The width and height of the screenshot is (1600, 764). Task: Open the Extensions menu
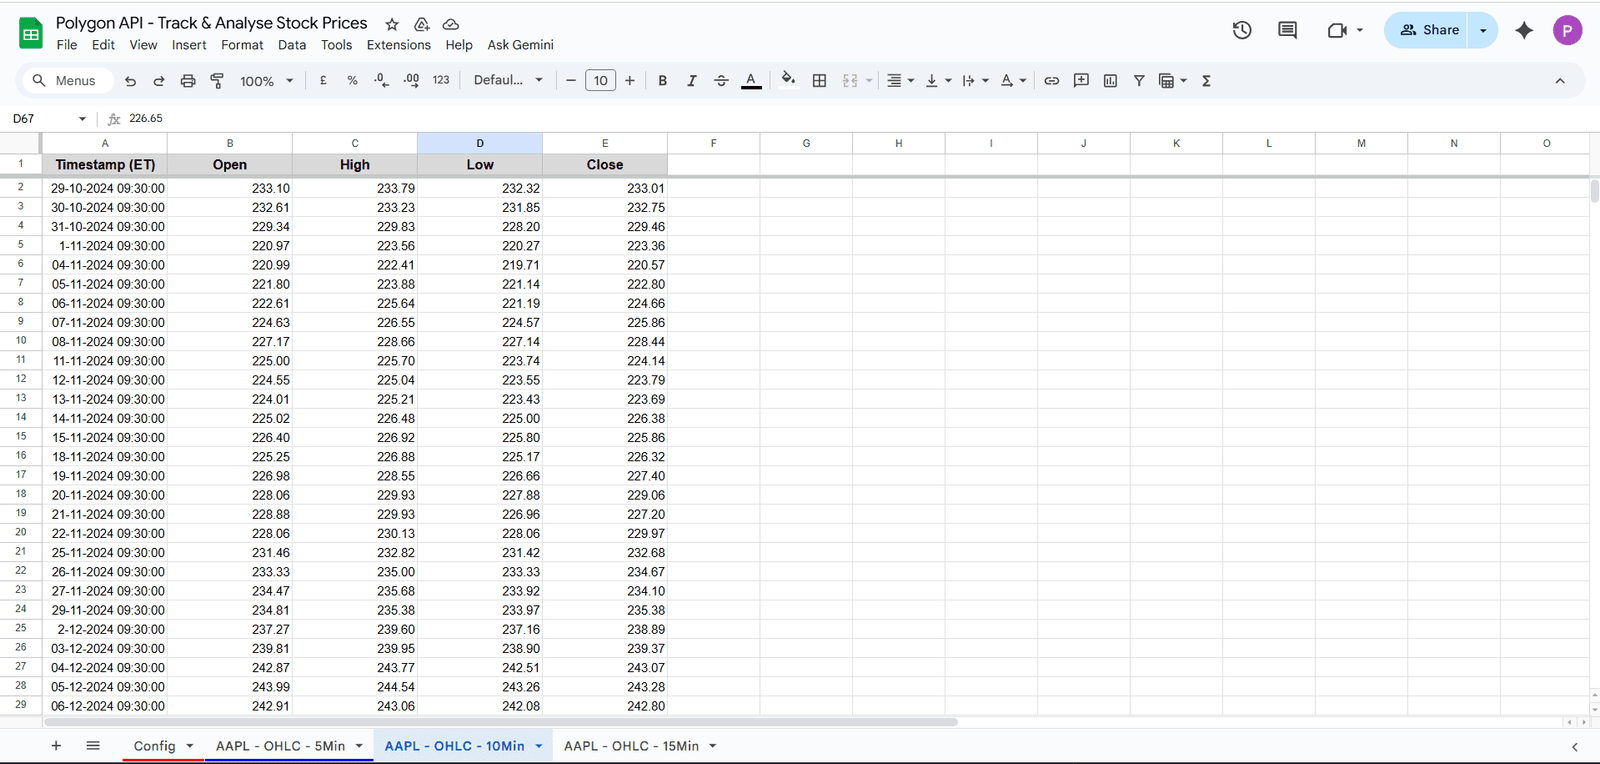pos(398,45)
